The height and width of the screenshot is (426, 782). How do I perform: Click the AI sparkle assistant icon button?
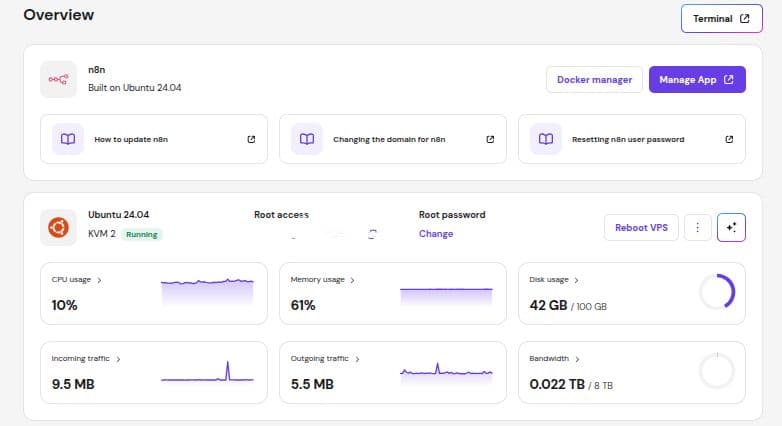coord(731,227)
